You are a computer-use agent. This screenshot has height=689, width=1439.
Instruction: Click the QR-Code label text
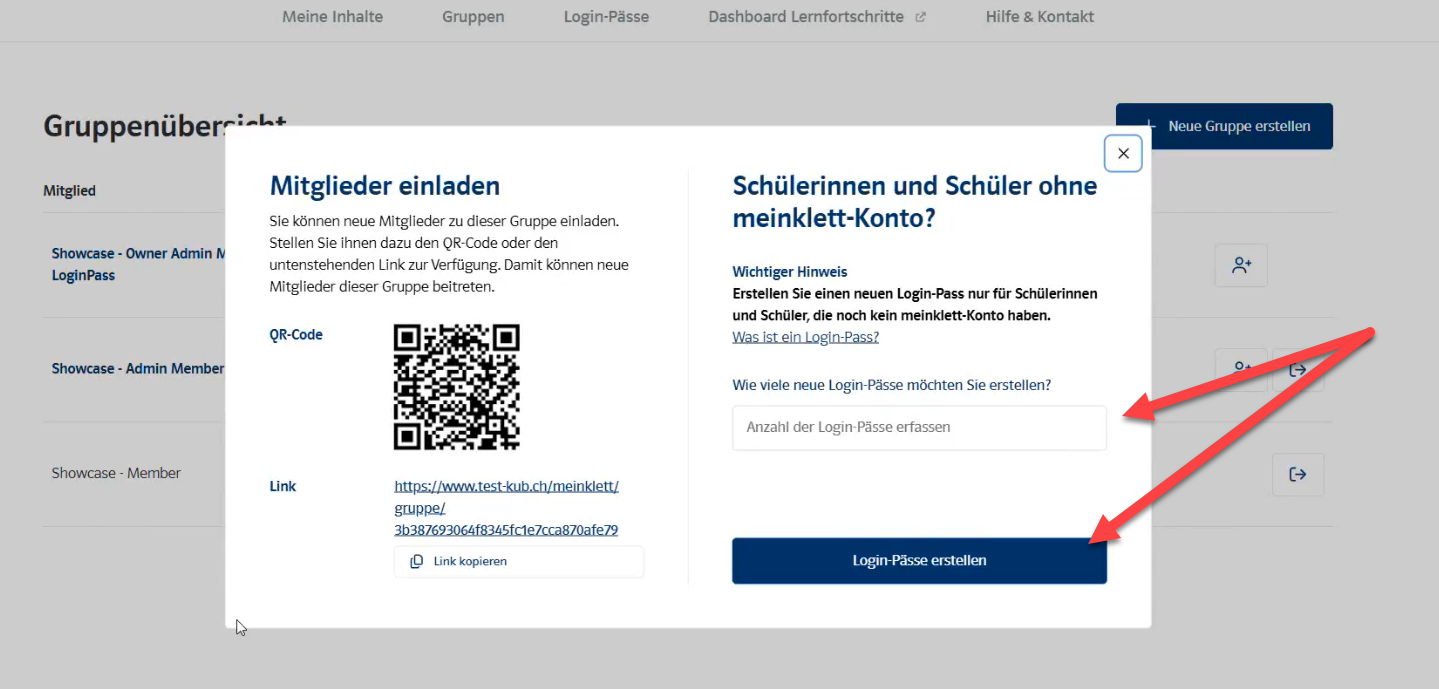pyautogui.click(x=296, y=335)
